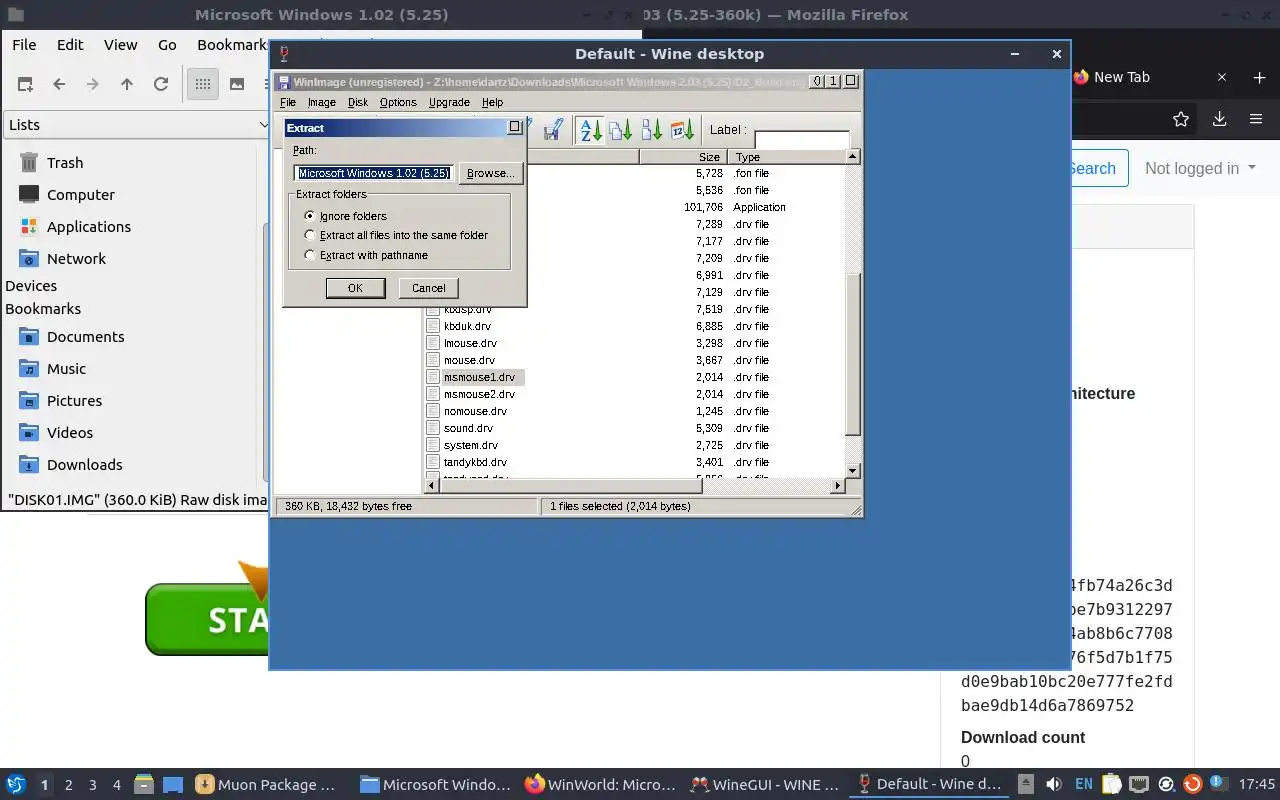
Task: Click the Extract Path input field
Action: click(374, 173)
